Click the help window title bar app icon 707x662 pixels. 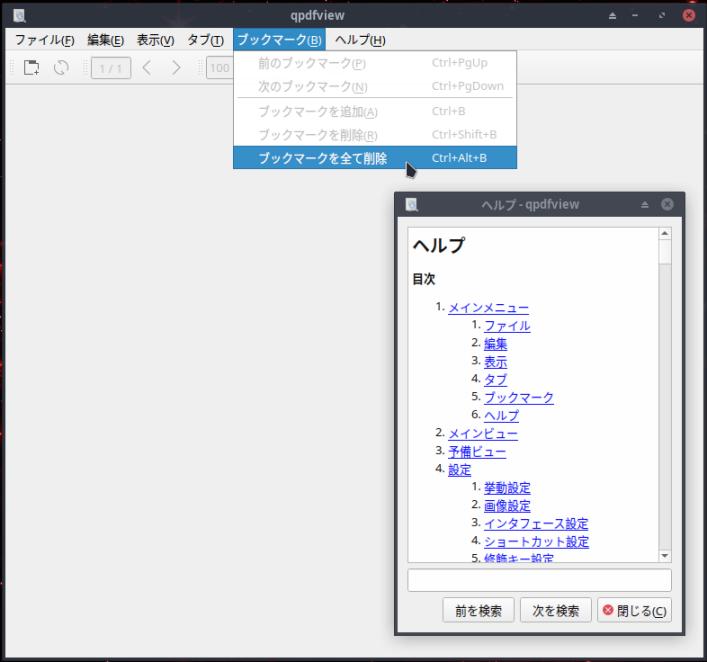[x=412, y=205]
